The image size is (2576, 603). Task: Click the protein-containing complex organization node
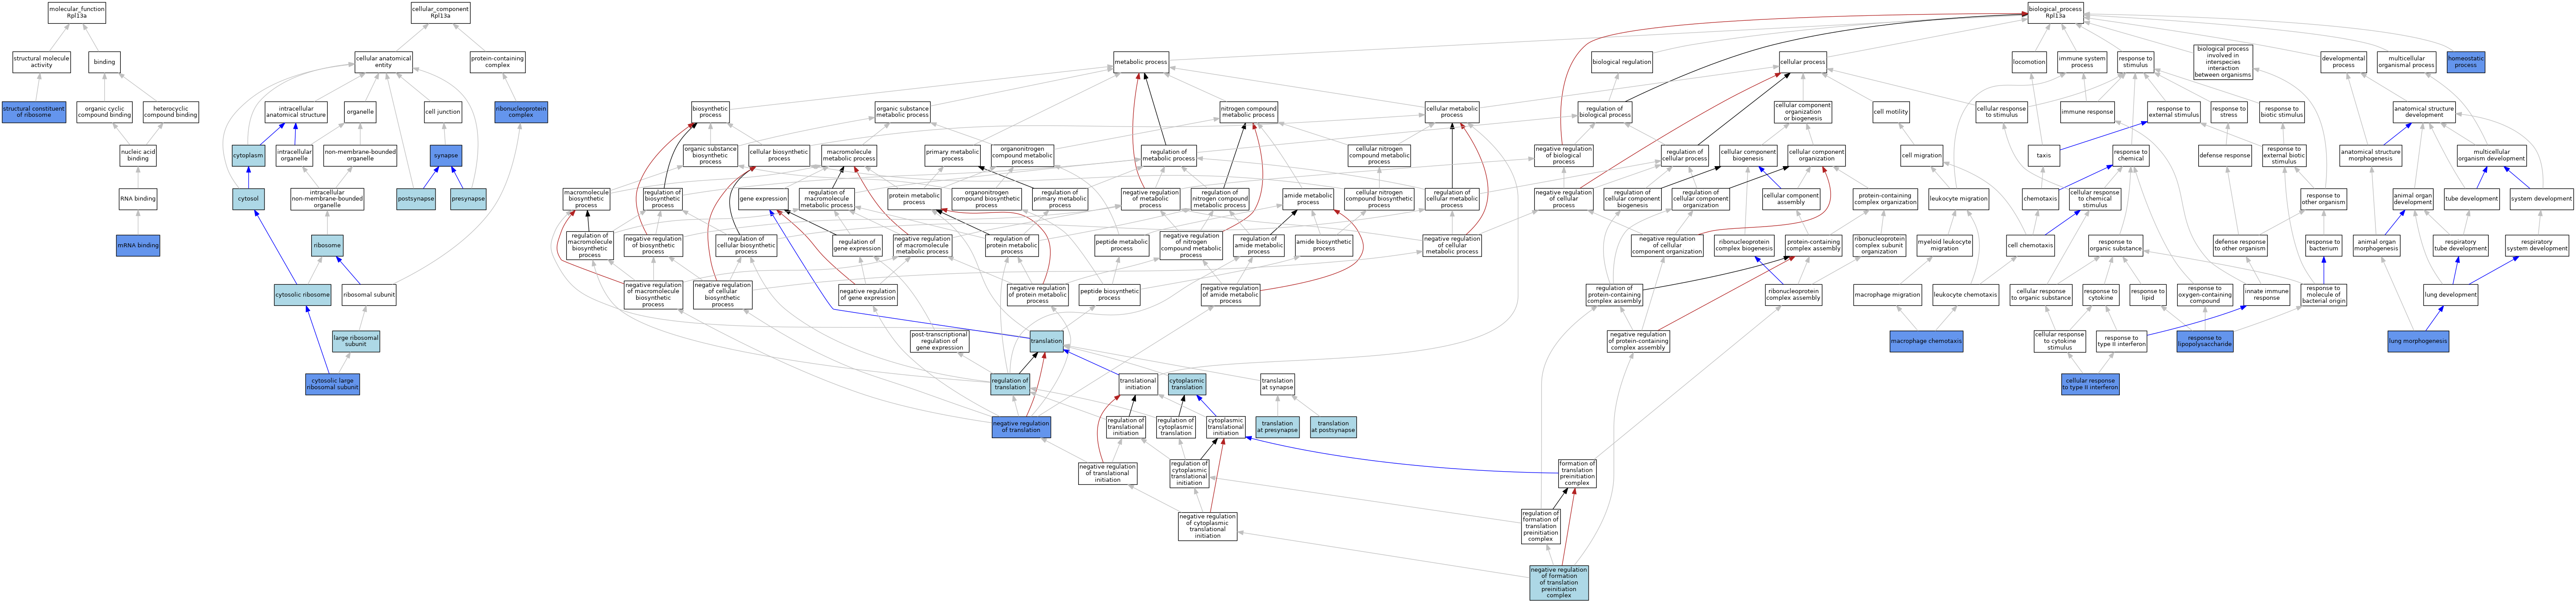click(x=1885, y=199)
